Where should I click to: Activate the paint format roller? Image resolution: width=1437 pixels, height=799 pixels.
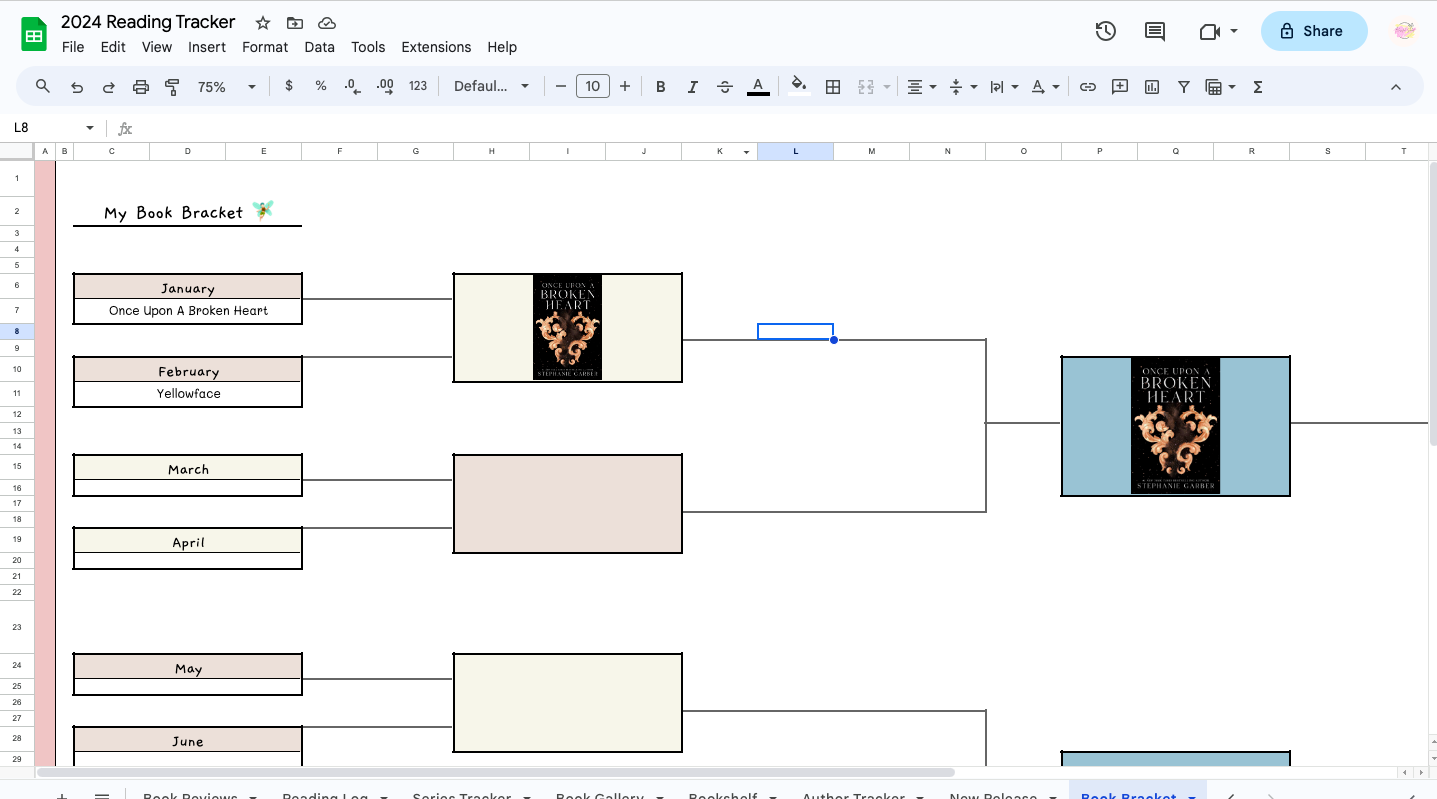172,87
